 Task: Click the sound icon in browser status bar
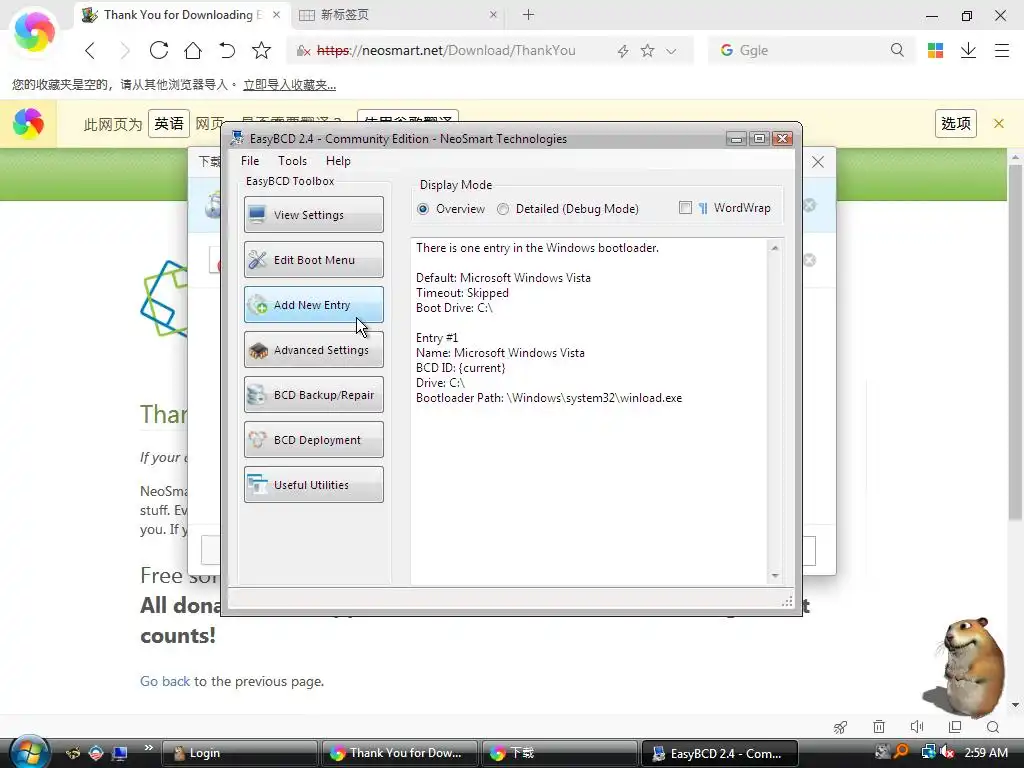(917, 727)
